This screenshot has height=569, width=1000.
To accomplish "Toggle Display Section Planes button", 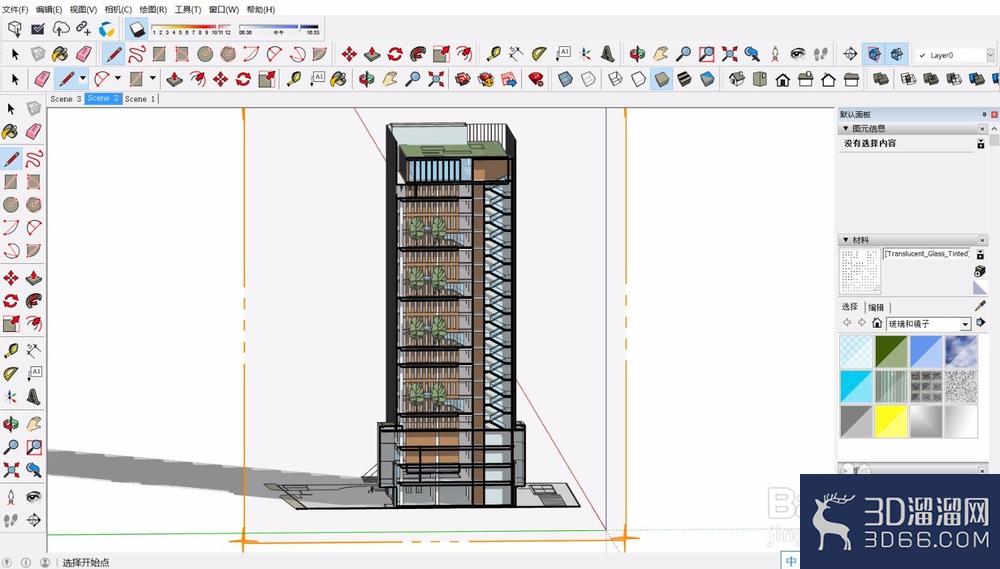I will (x=873, y=54).
